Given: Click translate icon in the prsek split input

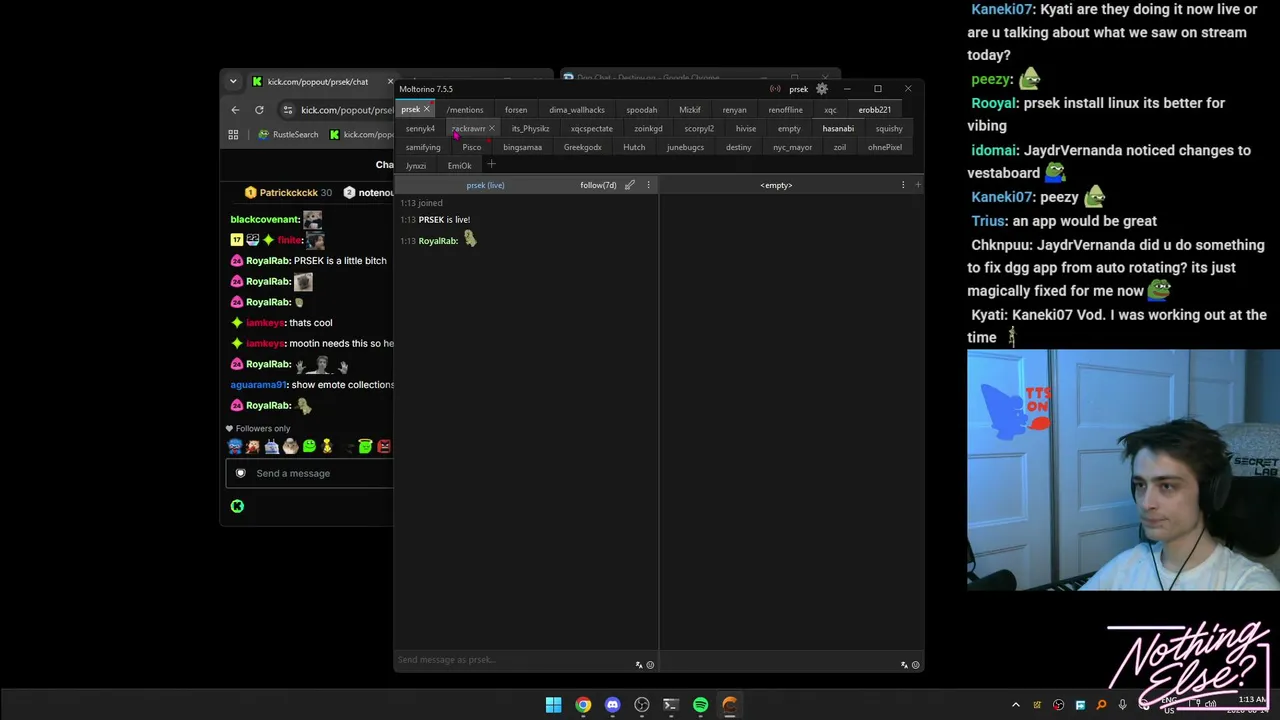Looking at the screenshot, I should [639, 665].
